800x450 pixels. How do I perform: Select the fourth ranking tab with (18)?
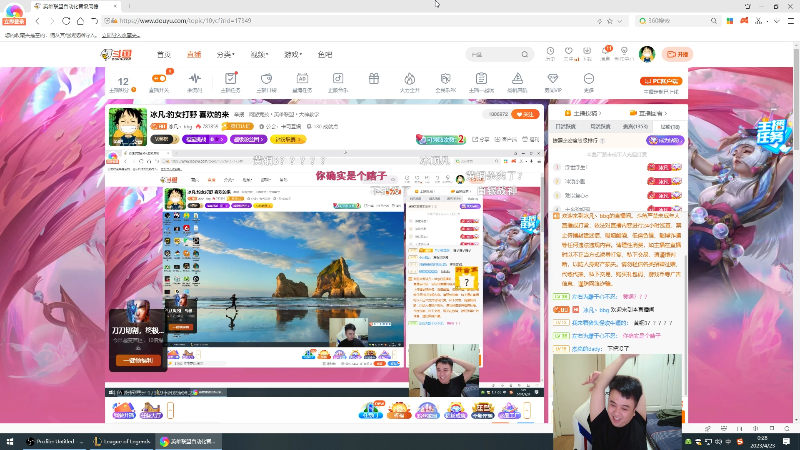coord(670,127)
